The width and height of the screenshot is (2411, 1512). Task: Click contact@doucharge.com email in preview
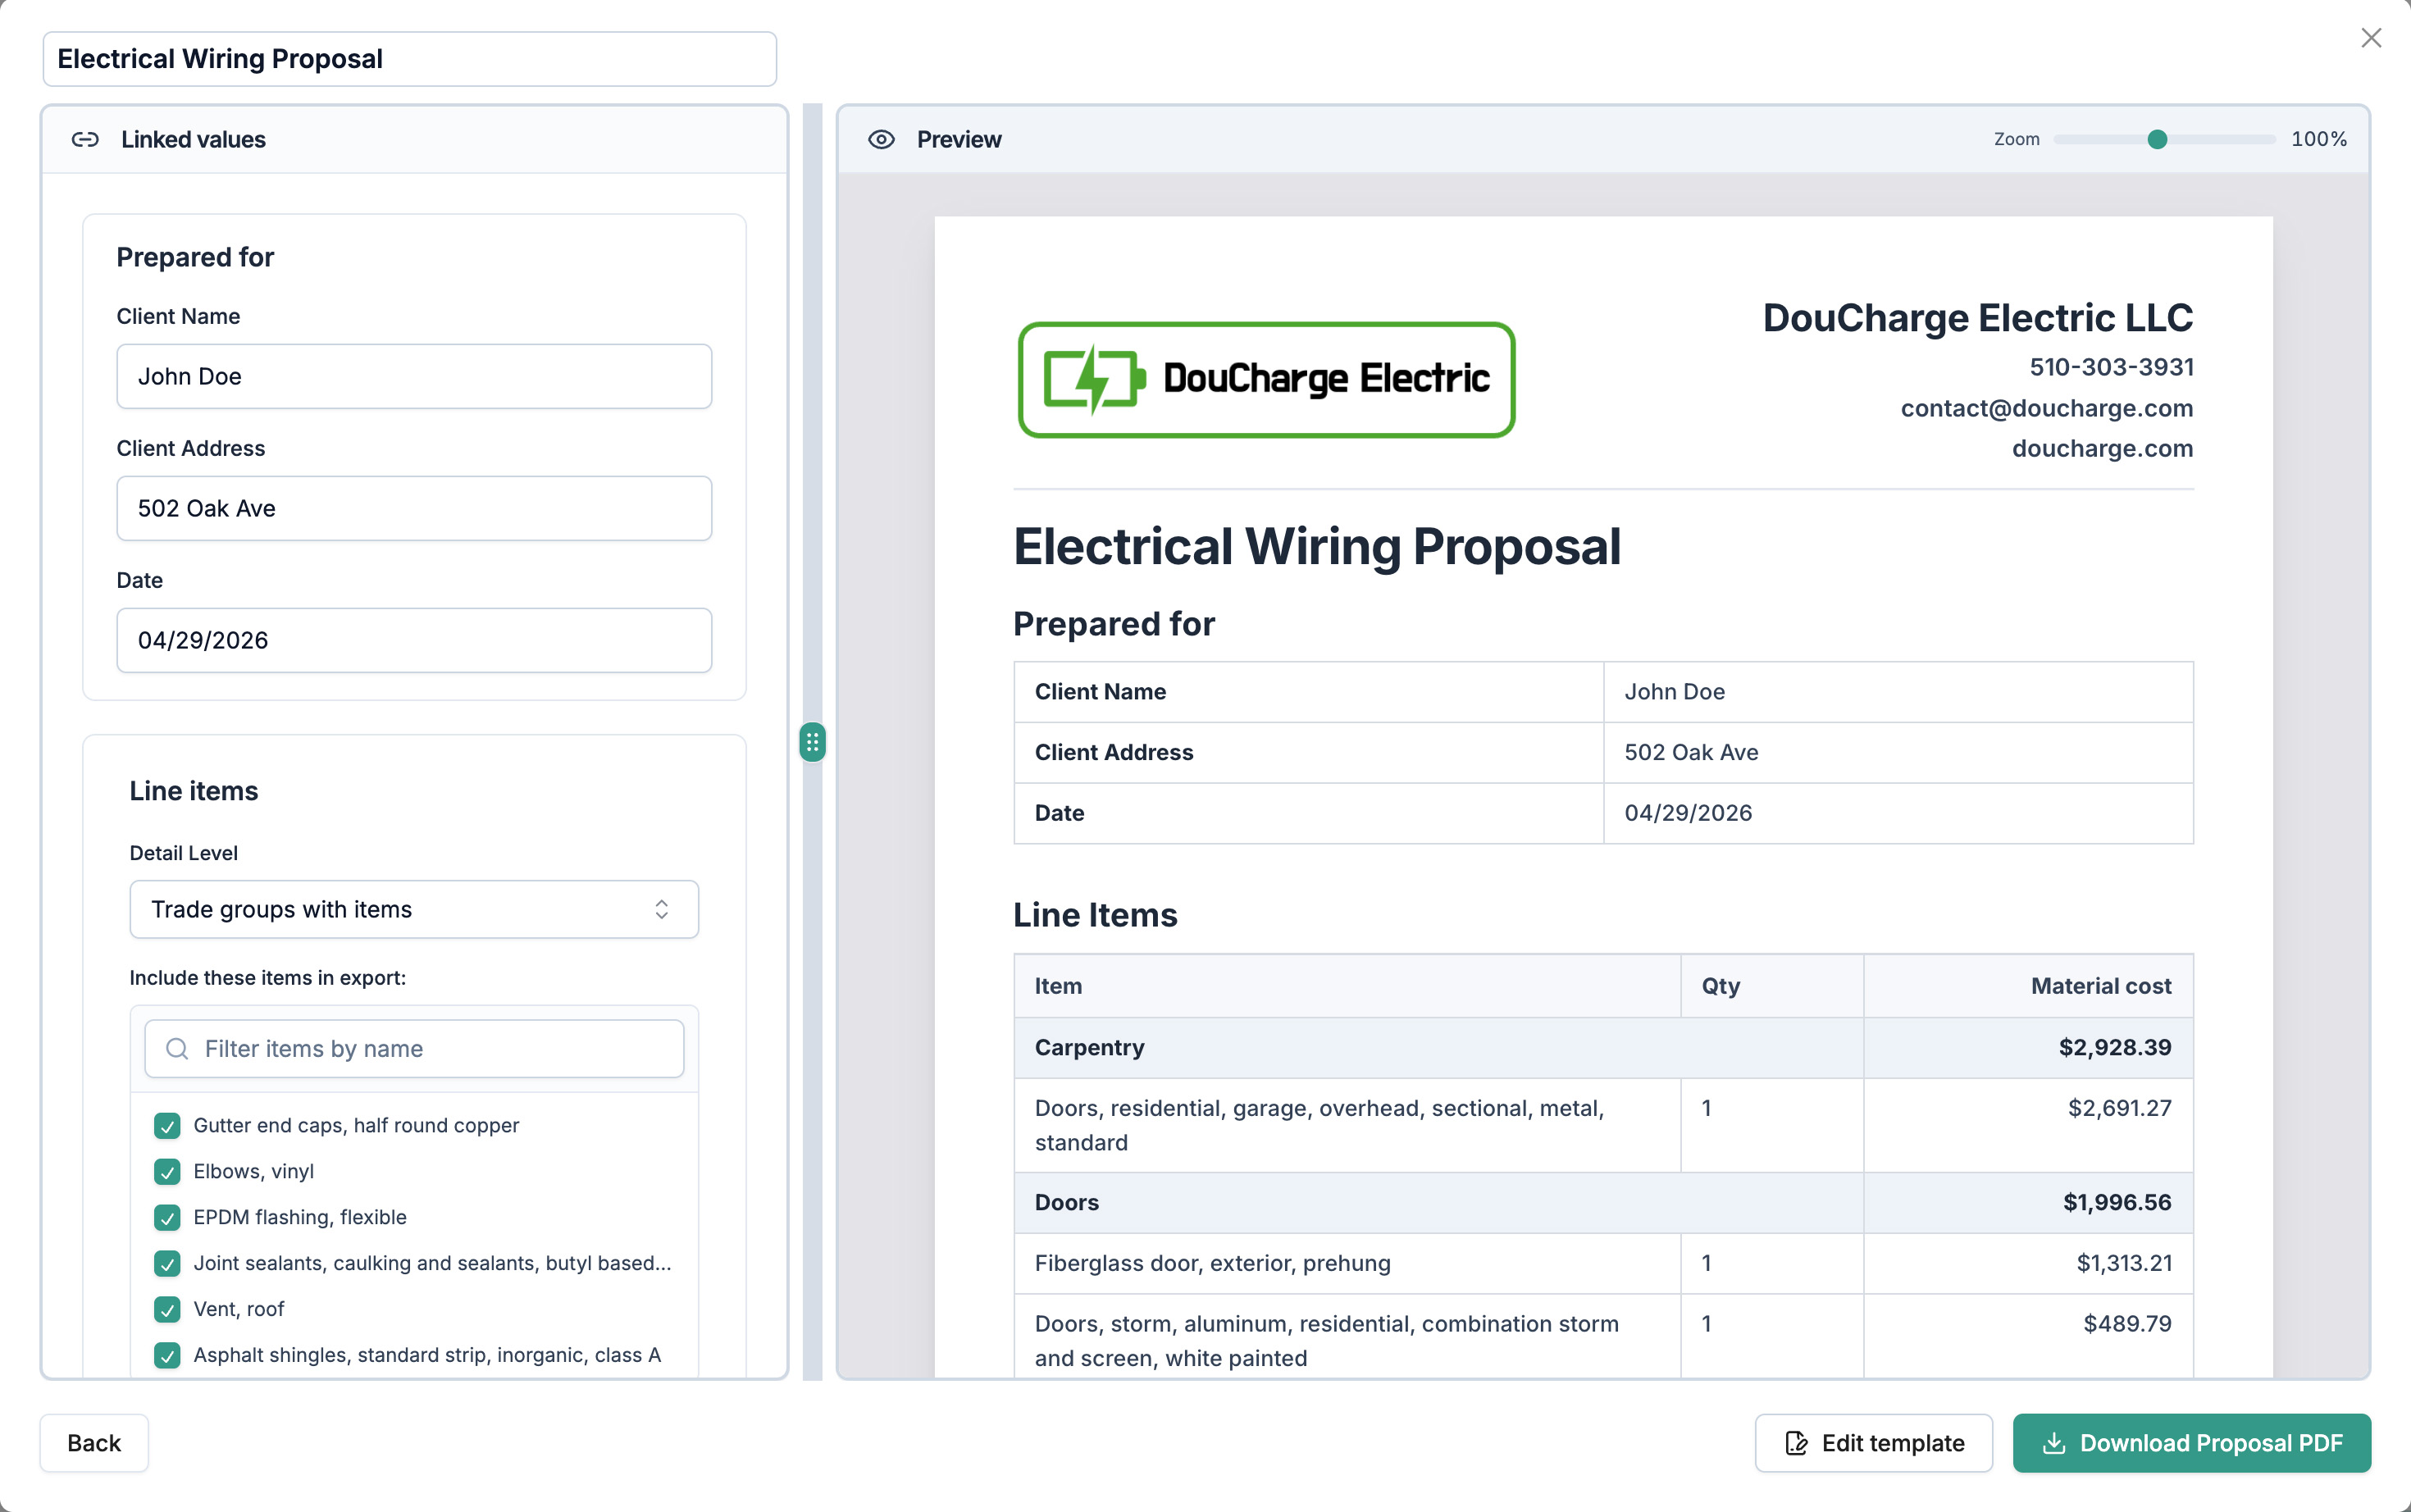coord(2046,408)
